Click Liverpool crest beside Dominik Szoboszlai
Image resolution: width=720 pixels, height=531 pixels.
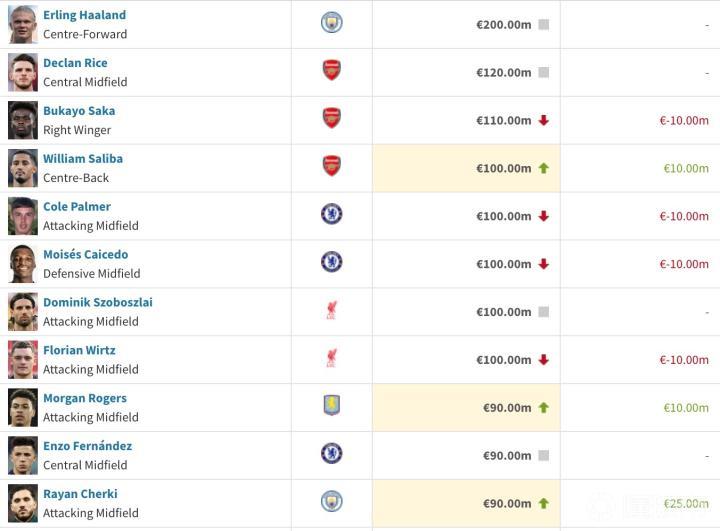[x=332, y=310]
